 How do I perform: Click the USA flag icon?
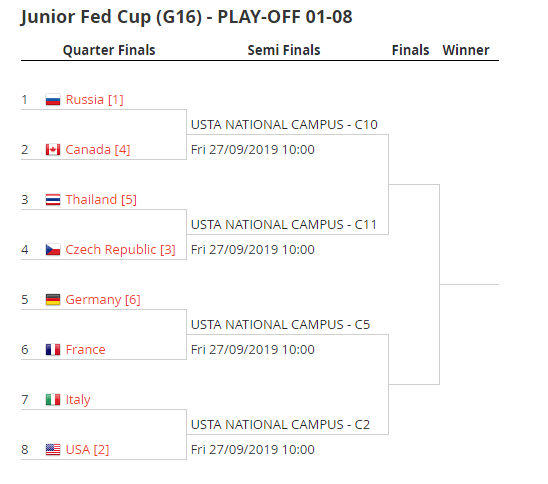[53, 450]
